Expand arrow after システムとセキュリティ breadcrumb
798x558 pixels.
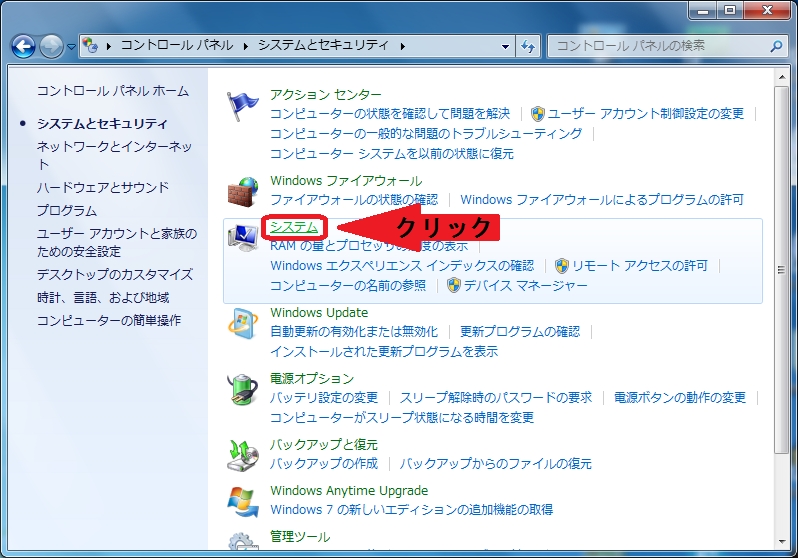[x=402, y=46]
